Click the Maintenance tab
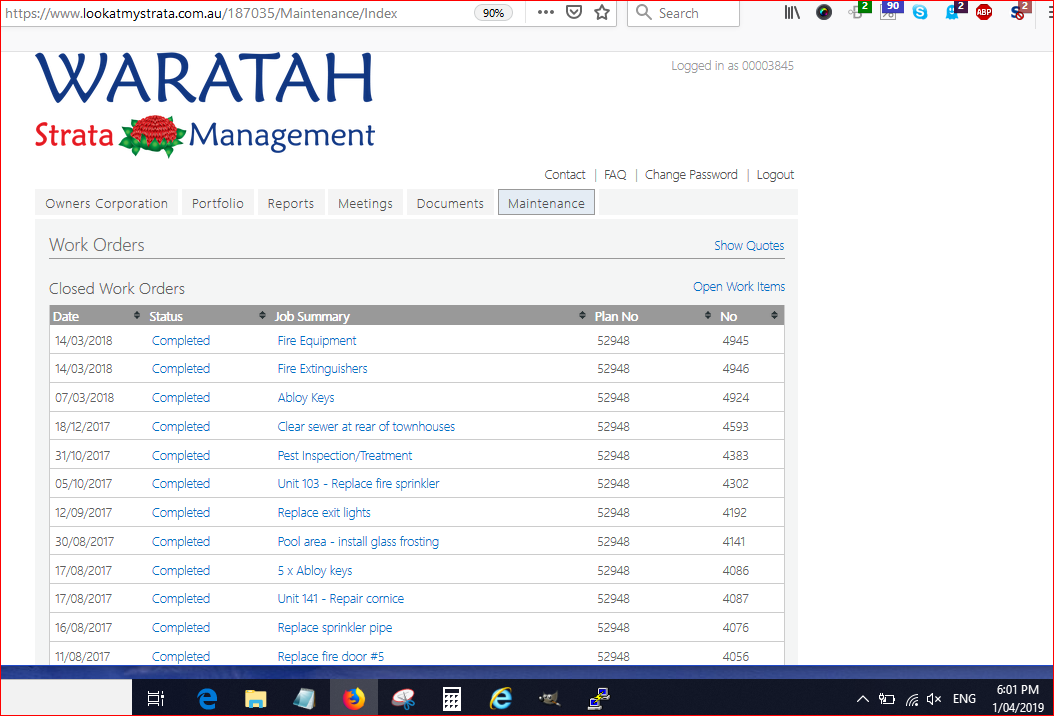 546,203
